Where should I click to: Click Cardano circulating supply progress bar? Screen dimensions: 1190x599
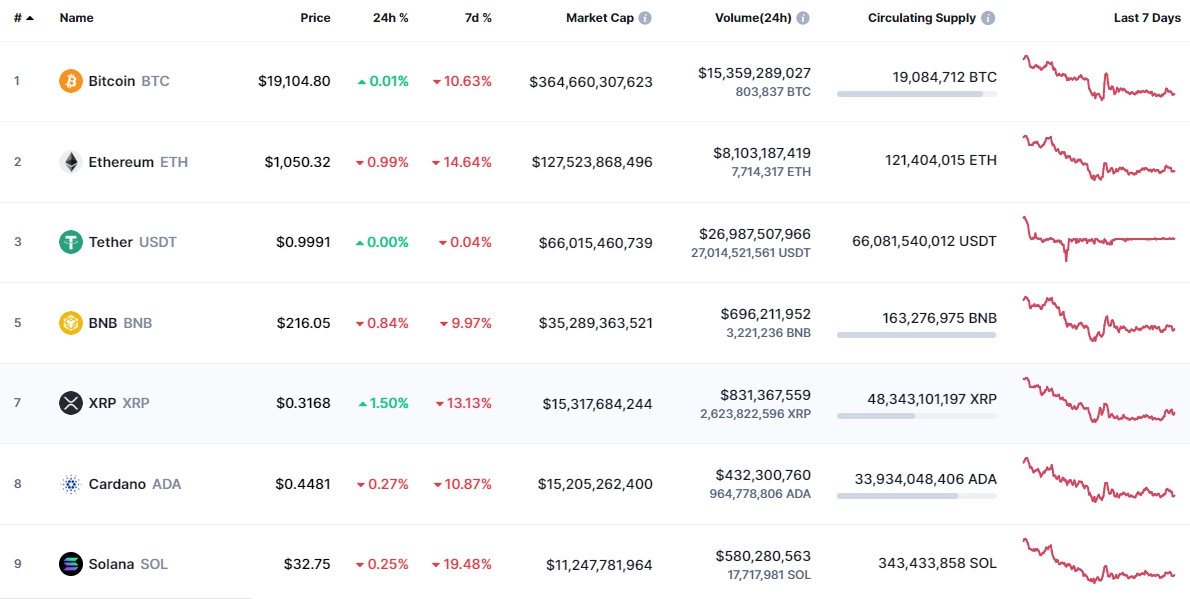click(x=917, y=496)
